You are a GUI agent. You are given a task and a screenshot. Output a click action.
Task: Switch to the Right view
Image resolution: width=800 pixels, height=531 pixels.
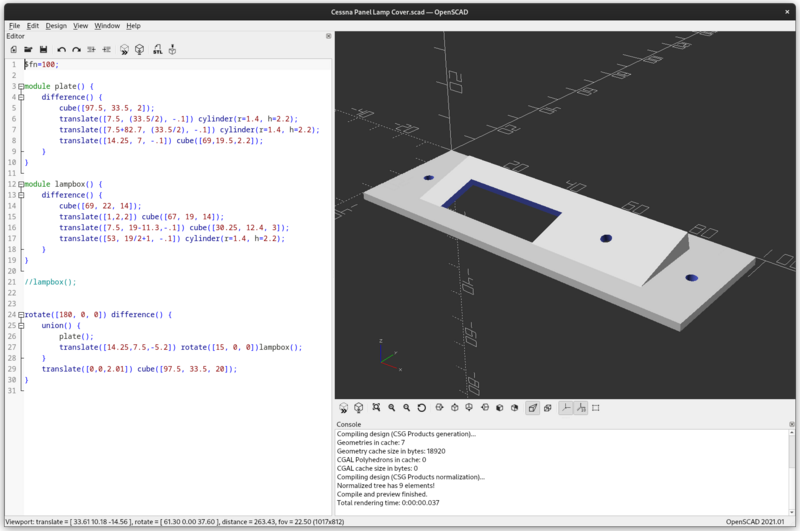click(439, 408)
